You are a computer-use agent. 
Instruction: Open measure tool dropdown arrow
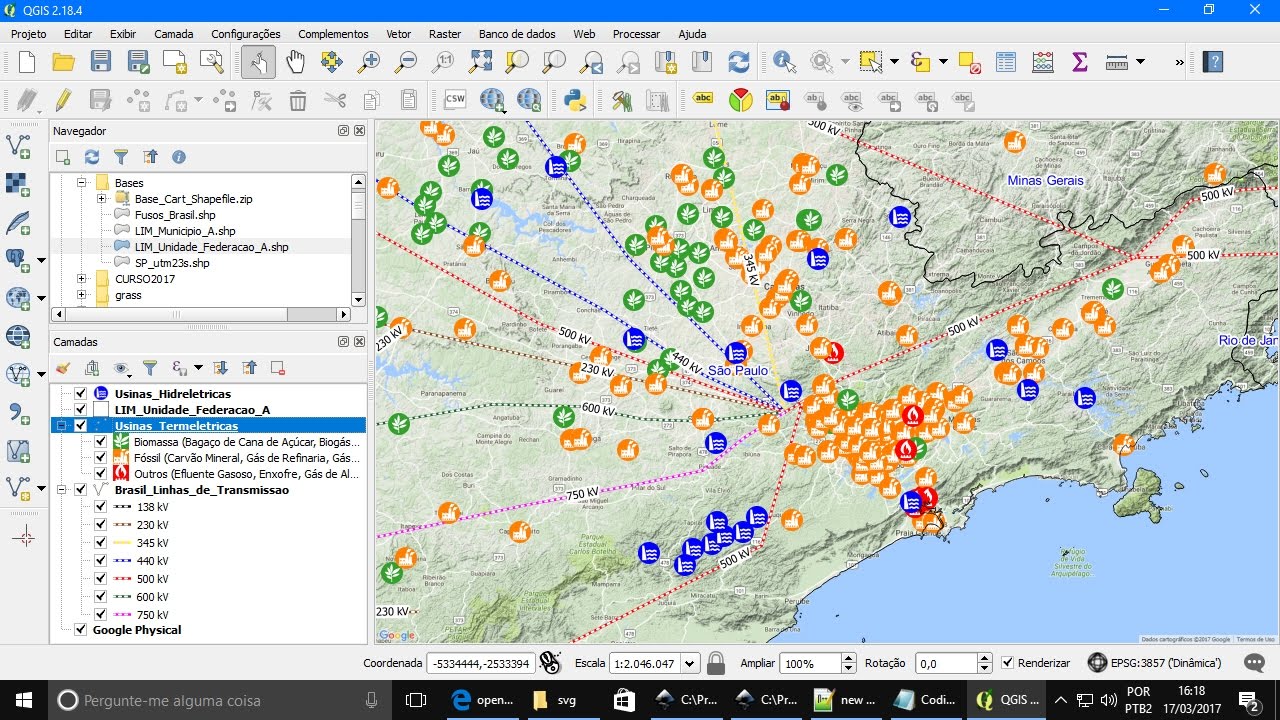click(x=1140, y=62)
